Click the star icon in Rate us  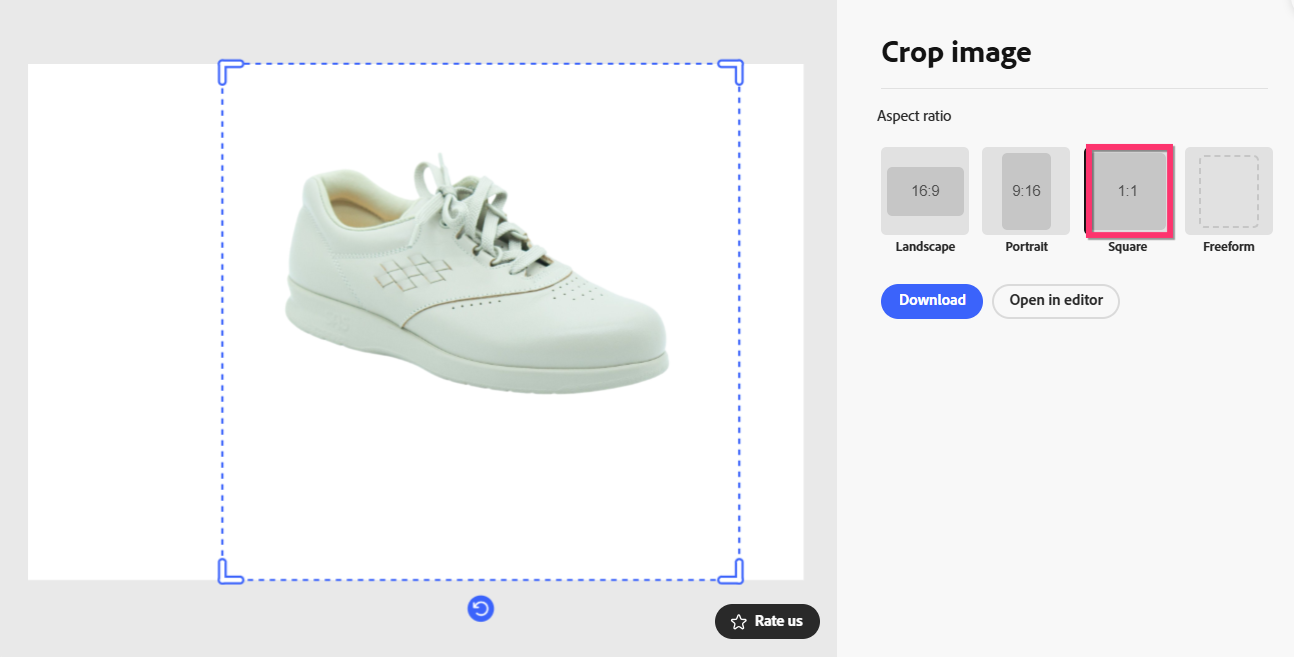tap(739, 622)
